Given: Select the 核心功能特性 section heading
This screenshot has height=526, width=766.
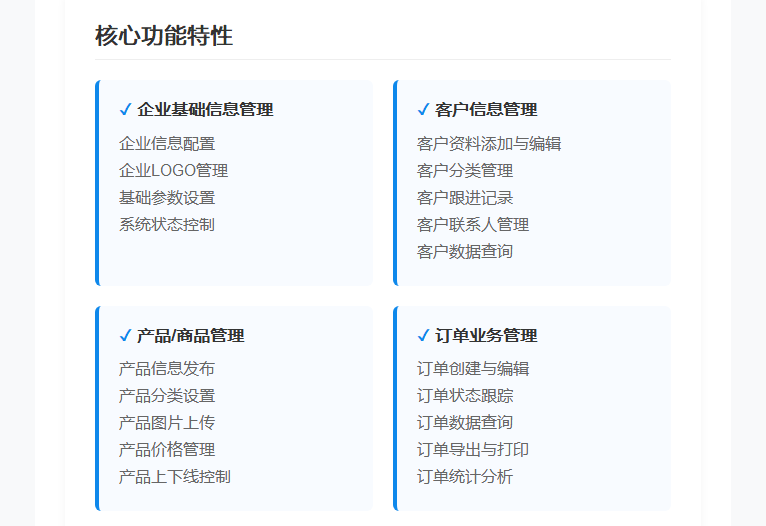Looking at the screenshot, I should [164, 36].
